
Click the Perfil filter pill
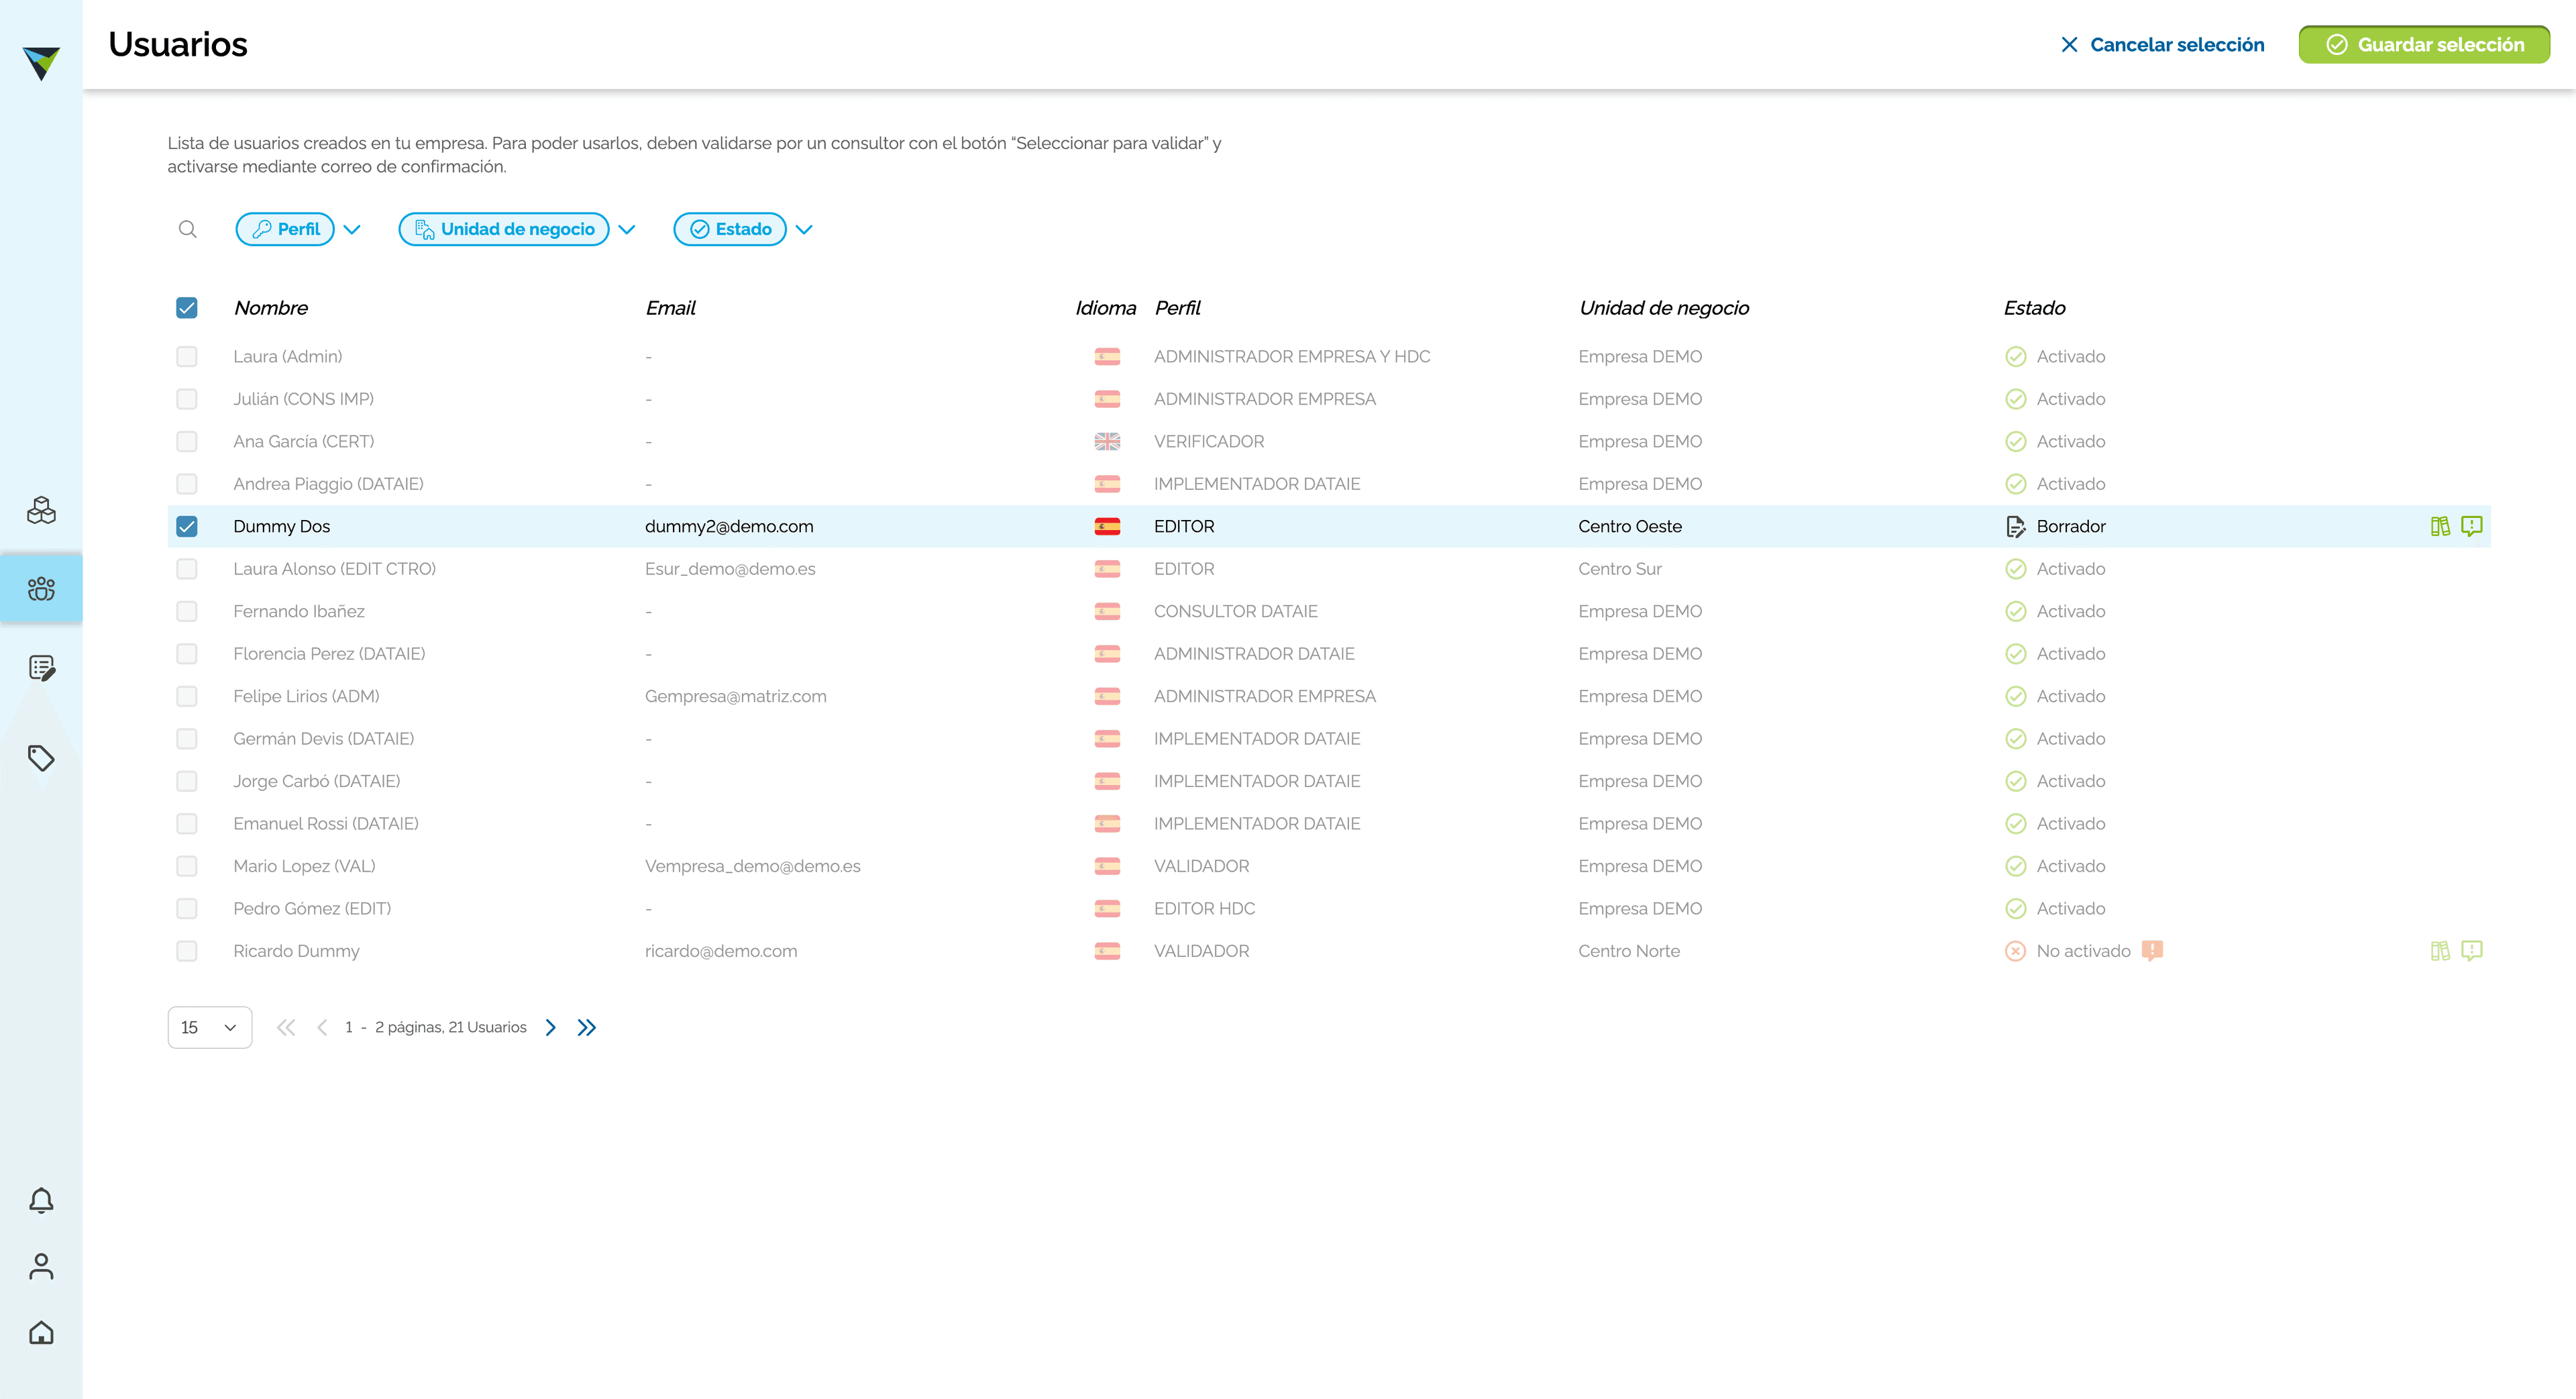point(285,229)
